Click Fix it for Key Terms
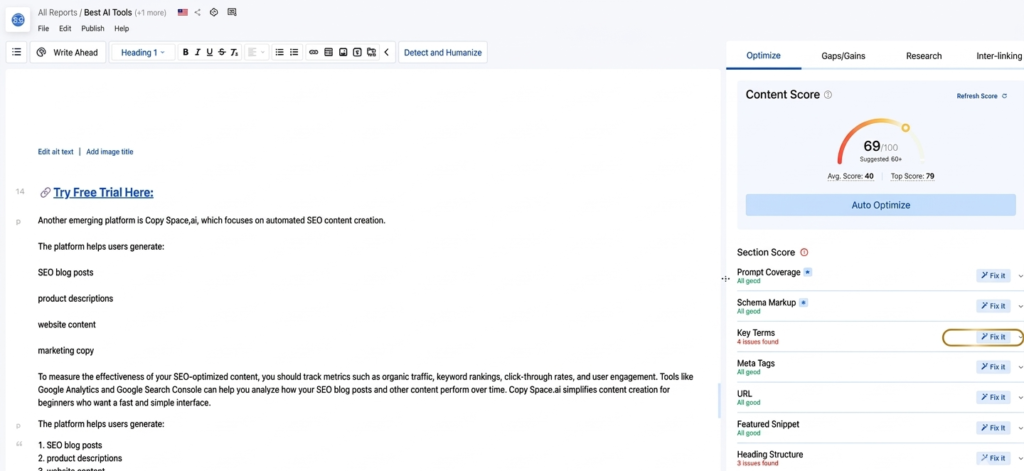Viewport: 1024px width, 471px height. tap(993, 337)
